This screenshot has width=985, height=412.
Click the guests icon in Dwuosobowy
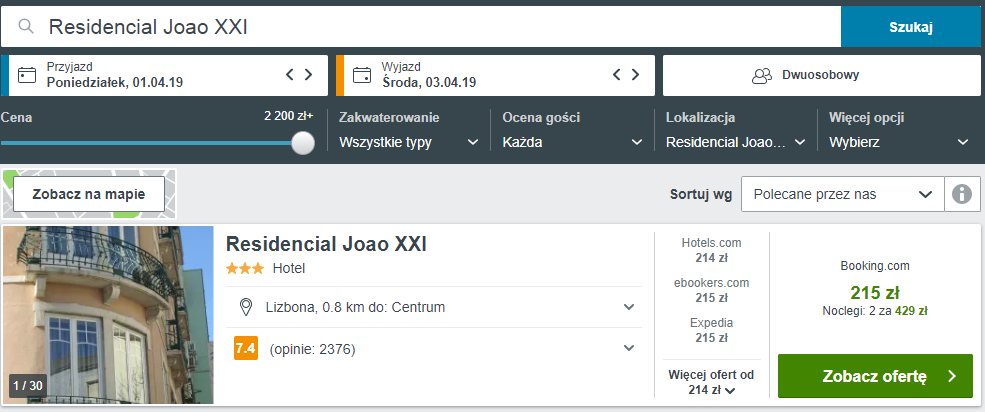pos(762,75)
